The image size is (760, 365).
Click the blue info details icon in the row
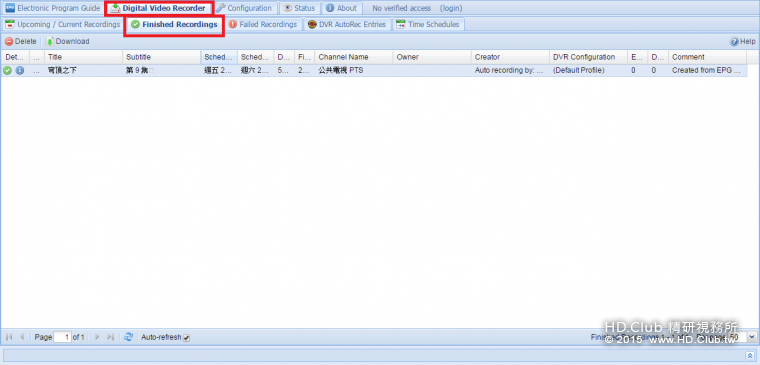[19, 70]
